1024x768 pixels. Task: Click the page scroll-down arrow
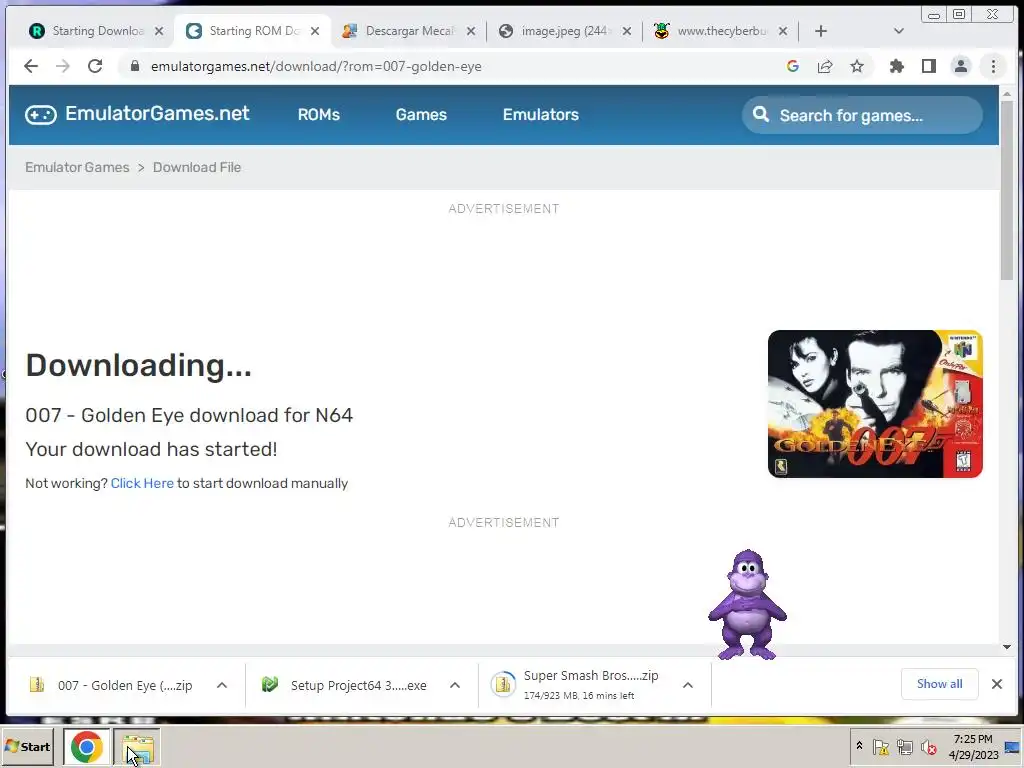click(1006, 647)
